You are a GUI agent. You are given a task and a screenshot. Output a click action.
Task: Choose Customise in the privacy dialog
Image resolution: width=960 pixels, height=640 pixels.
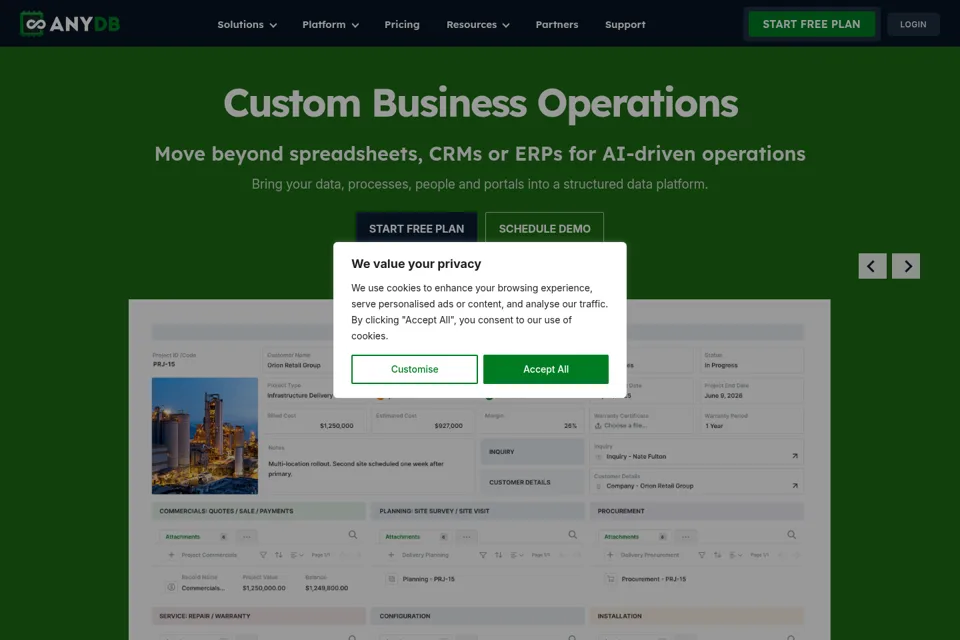click(x=414, y=369)
